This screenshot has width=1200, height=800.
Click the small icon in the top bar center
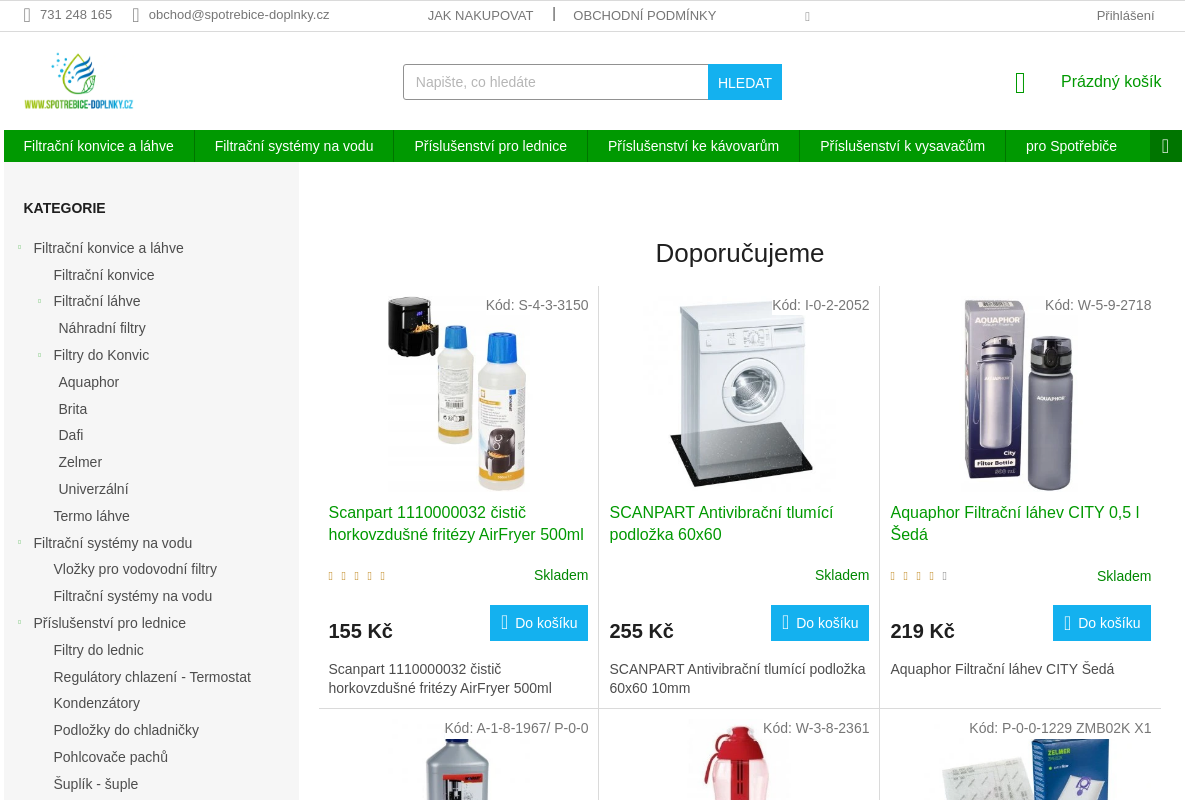tap(807, 17)
